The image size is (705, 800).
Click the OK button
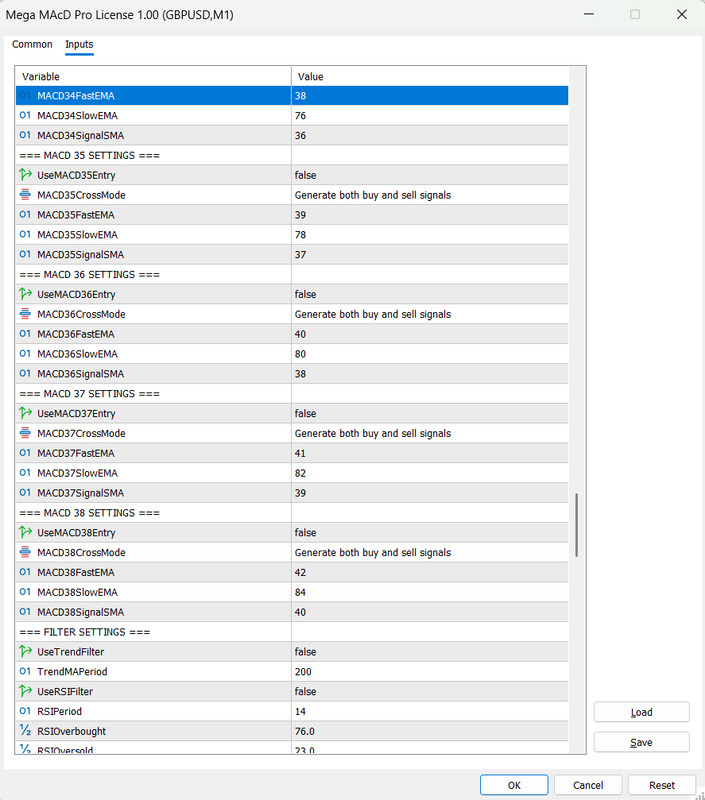514,785
